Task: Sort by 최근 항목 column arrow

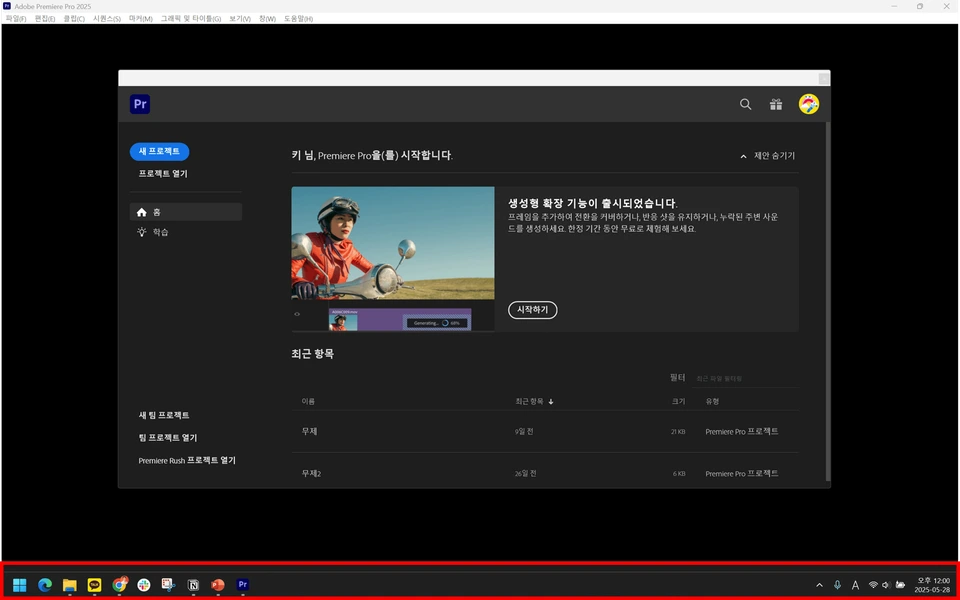Action: tap(550, 402)
